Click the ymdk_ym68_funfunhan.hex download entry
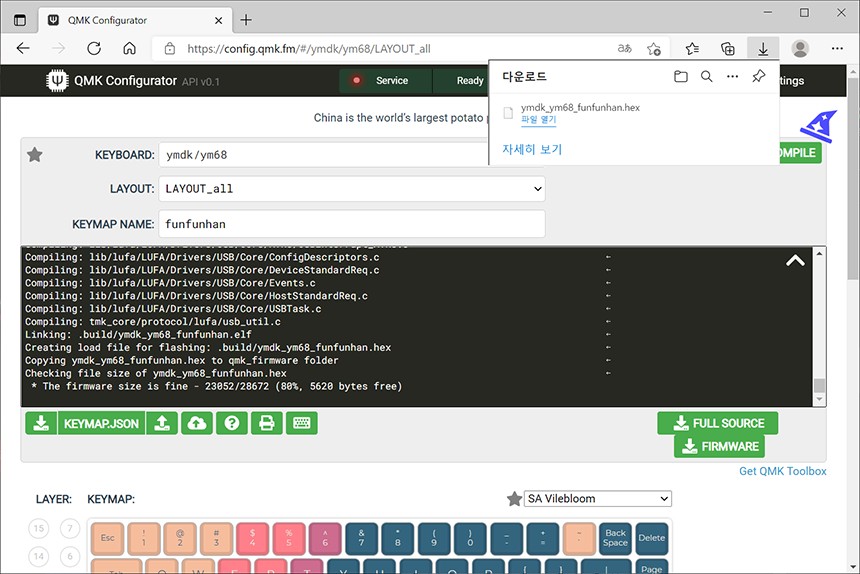The height and width of the screenshot is (574, 860). point(580,107)
